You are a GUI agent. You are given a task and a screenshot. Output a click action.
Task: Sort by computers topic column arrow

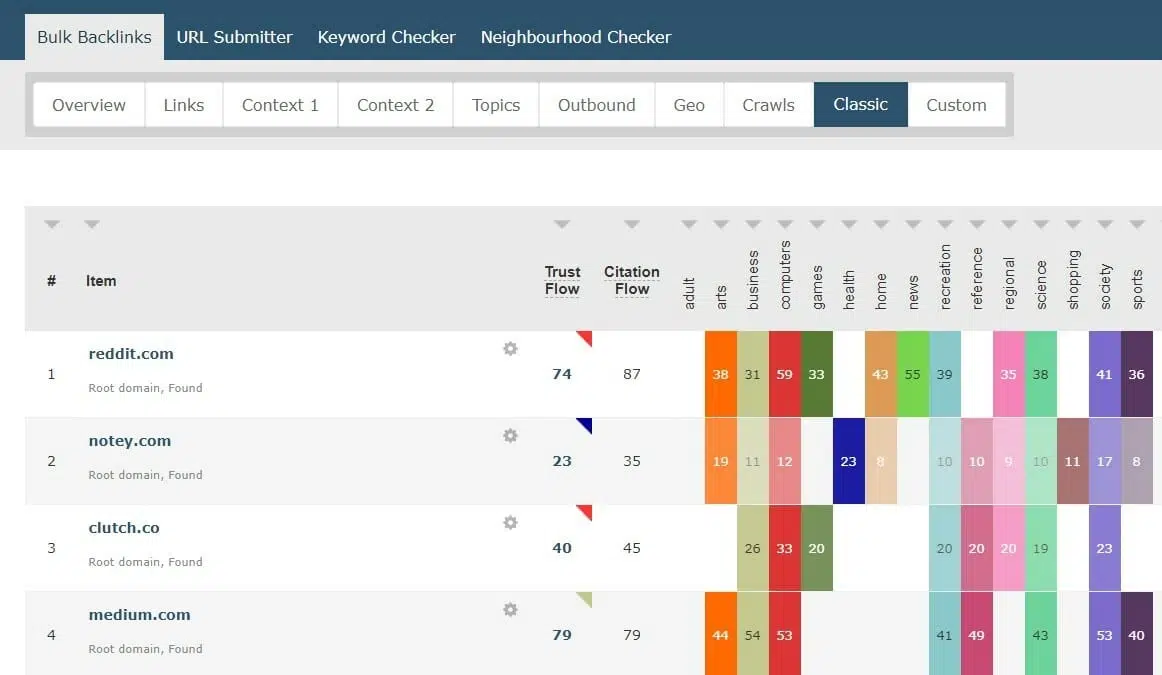785,224
